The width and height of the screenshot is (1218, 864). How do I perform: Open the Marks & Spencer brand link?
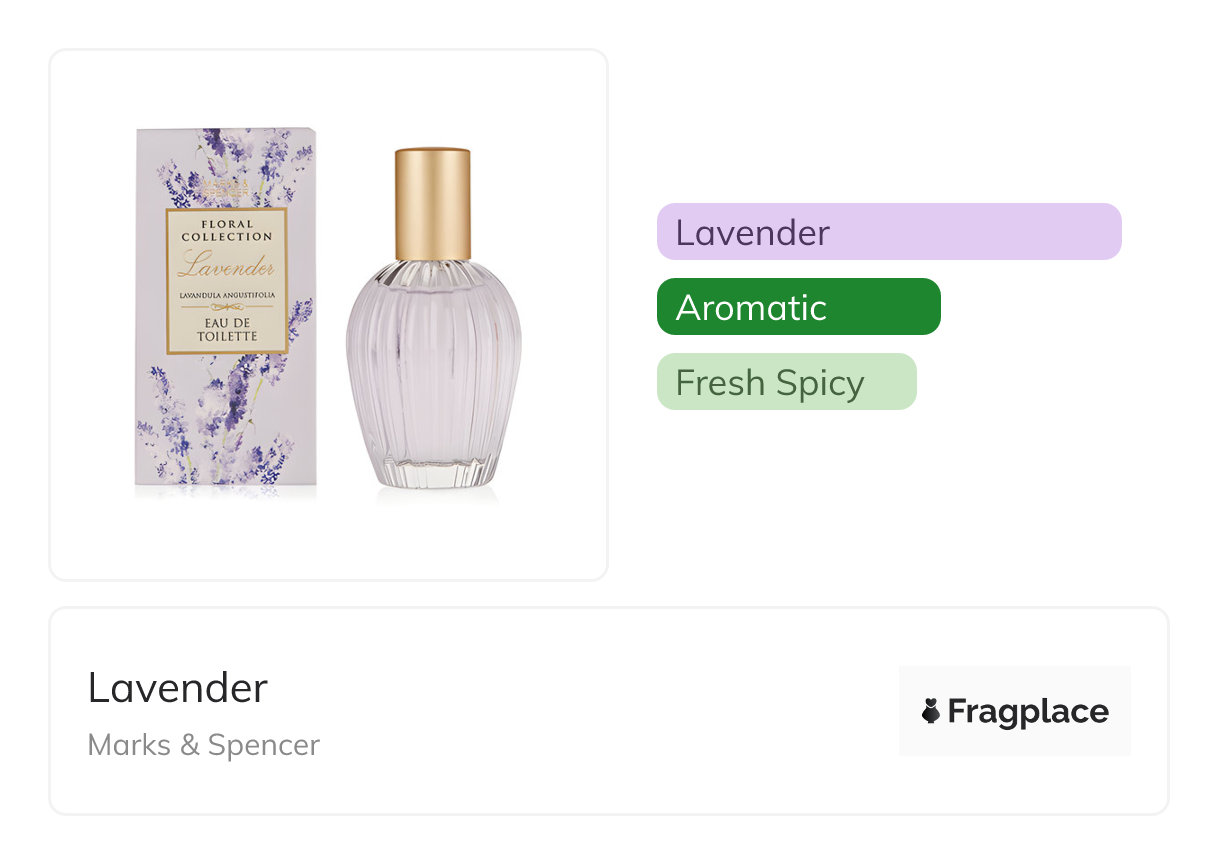[203, 745]
